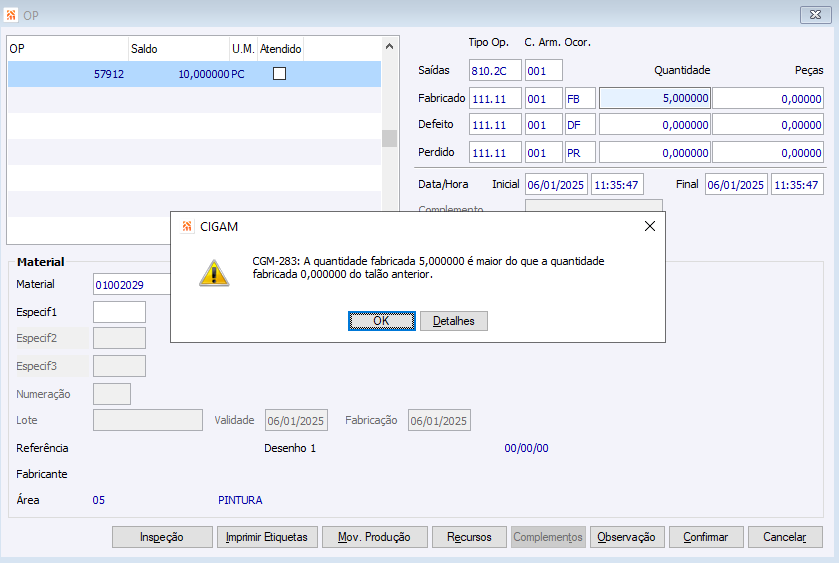Click the Inicial date field
The height and width of the screenshot is (563, 839).
[x=556, y=185]
